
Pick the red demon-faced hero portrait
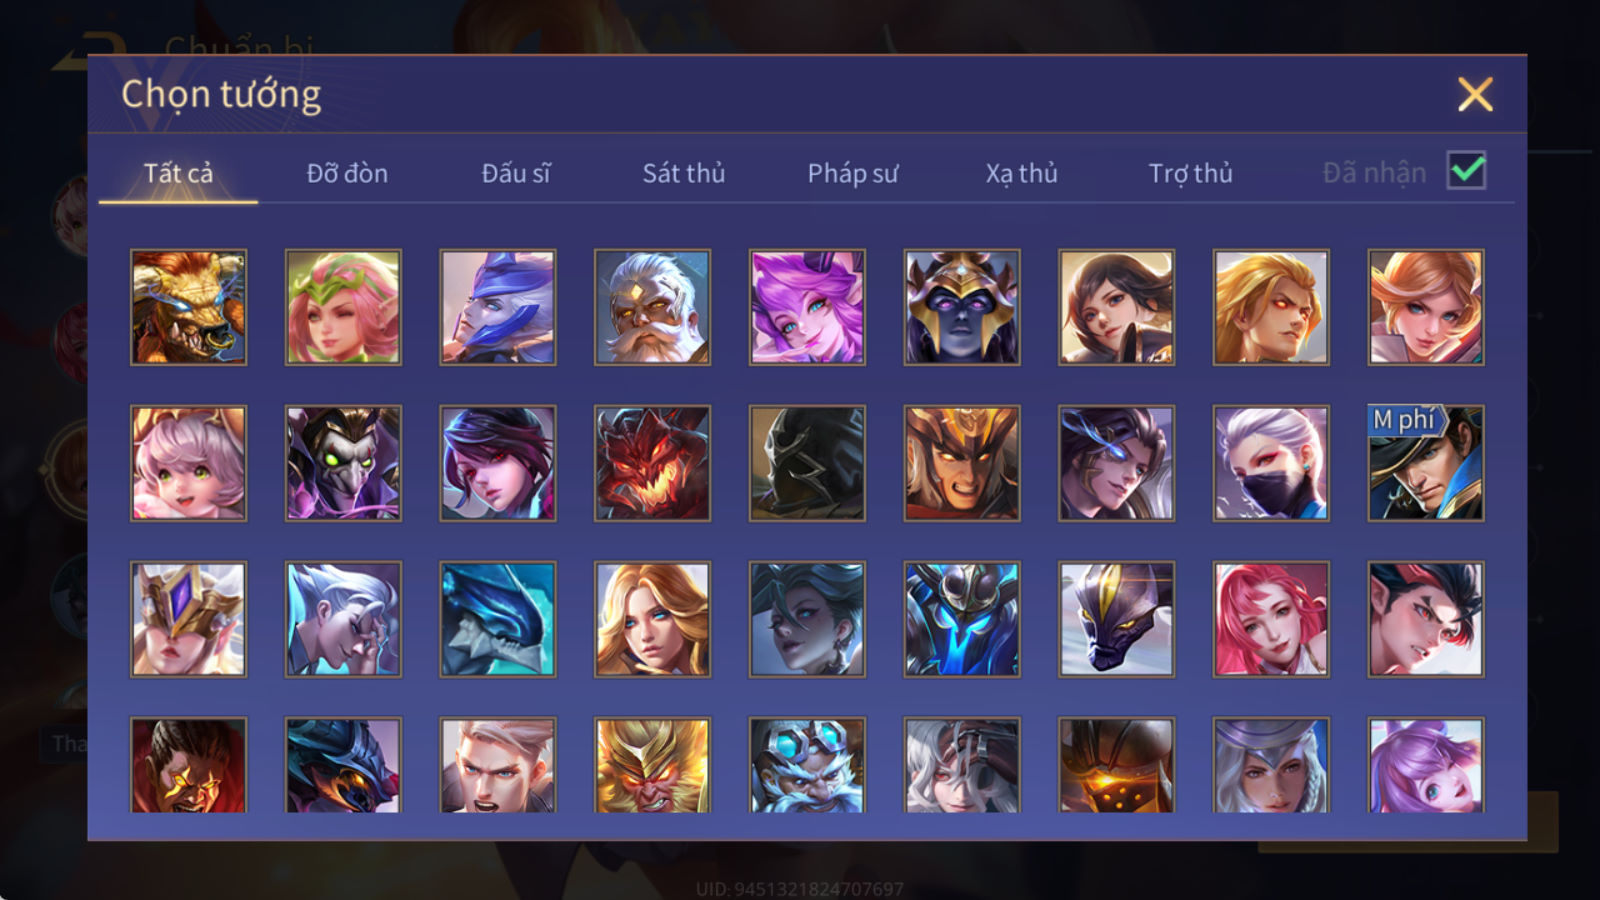[x=652, y=463]
